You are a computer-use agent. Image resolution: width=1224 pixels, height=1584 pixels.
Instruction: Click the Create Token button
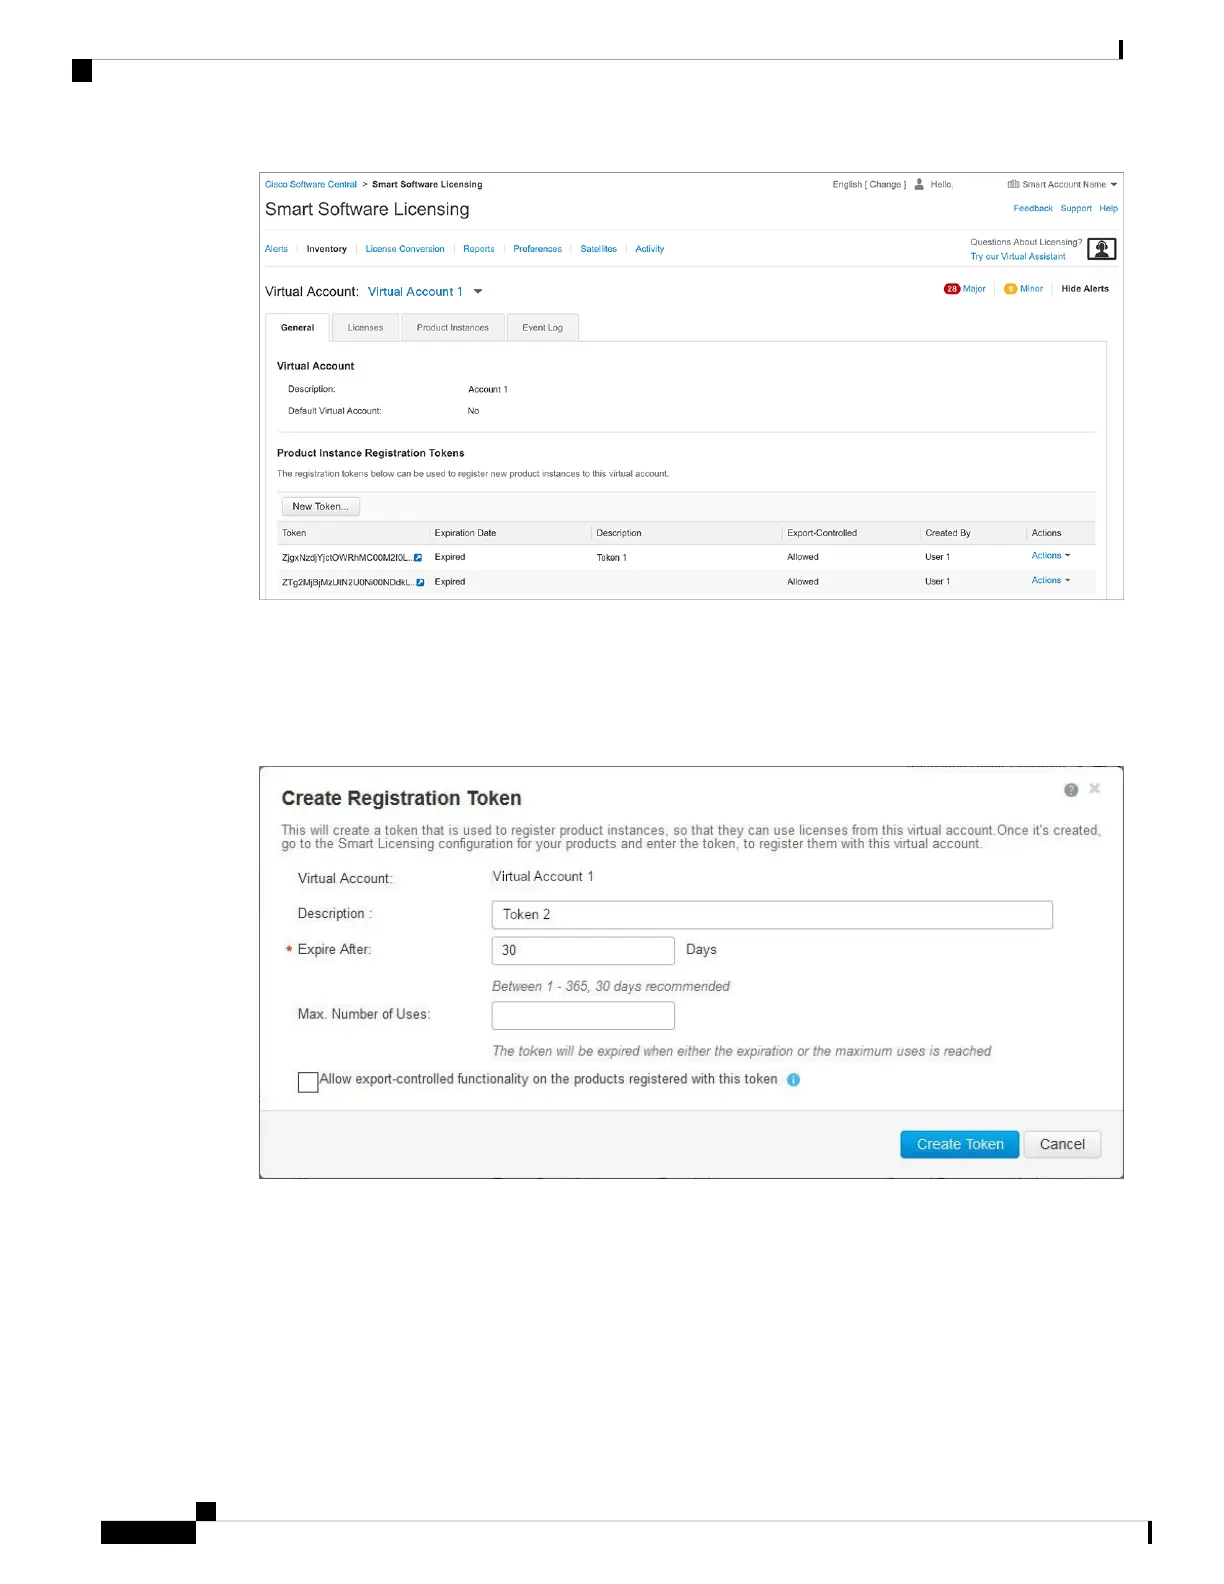pos(960,1145)
